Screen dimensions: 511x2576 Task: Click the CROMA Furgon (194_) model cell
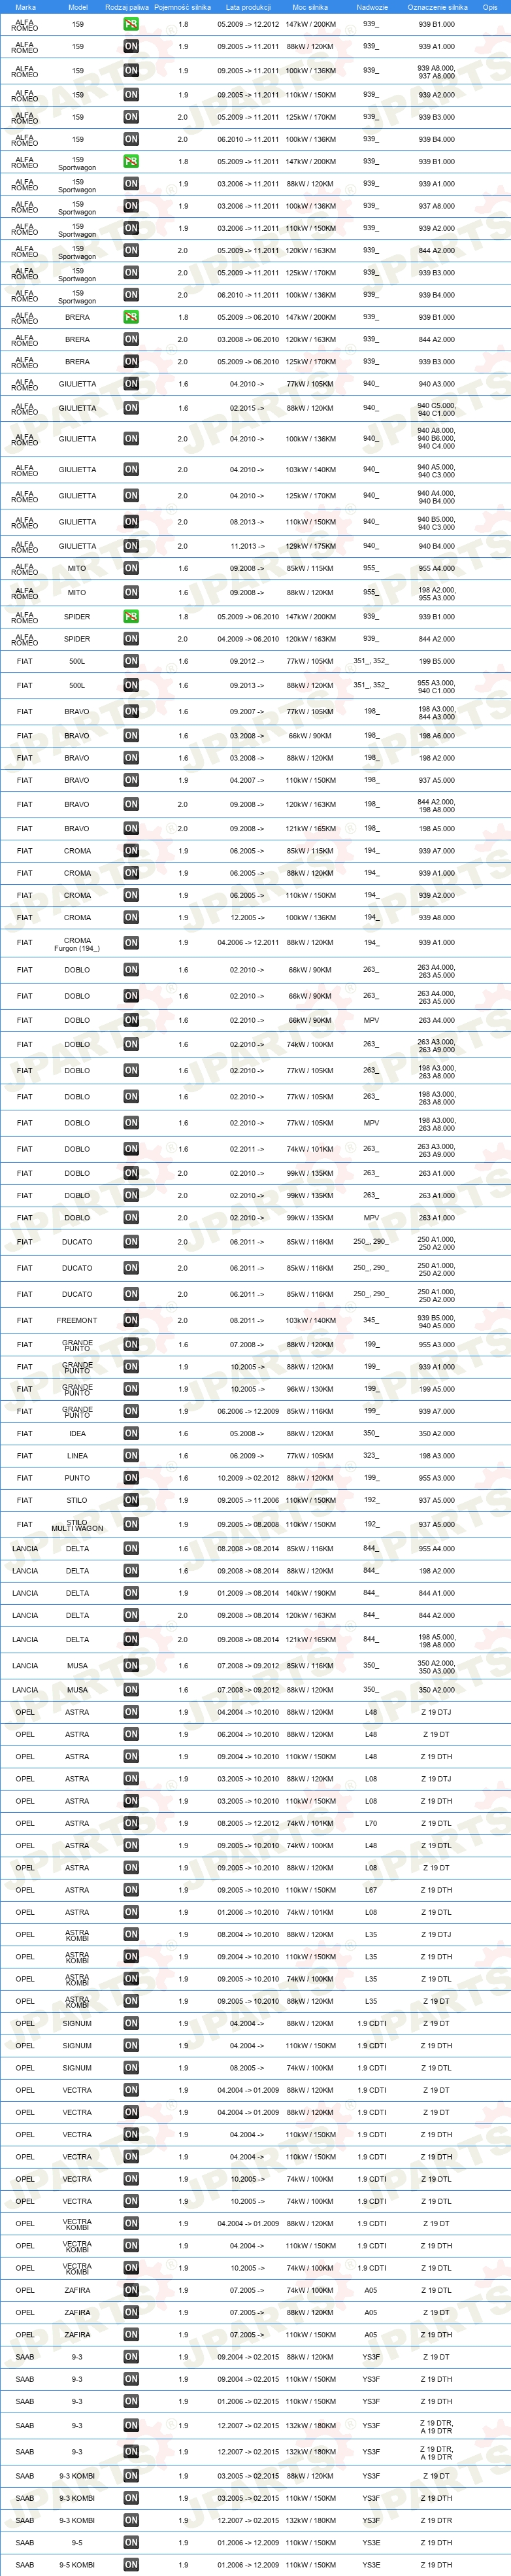coord(77,944)
